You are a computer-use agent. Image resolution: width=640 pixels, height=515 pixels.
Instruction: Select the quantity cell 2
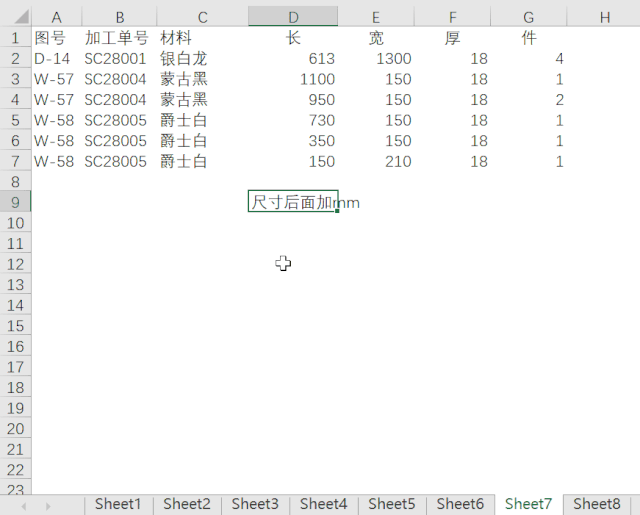pyautogui.click(x=529, y=100)
